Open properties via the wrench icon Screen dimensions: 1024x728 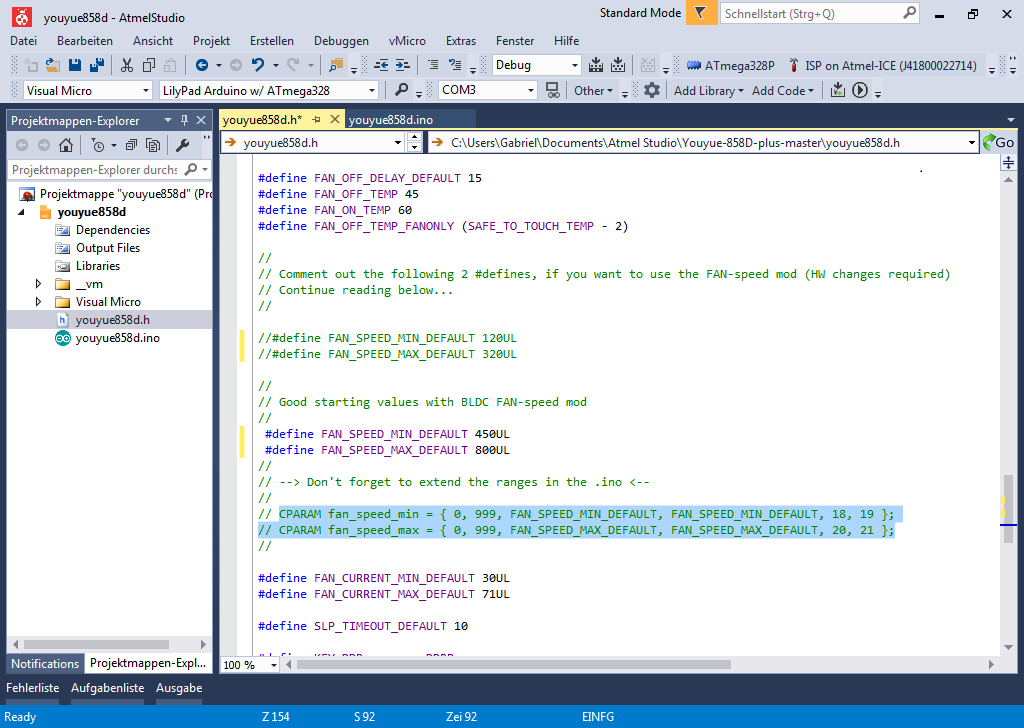(x=182, y=145)
